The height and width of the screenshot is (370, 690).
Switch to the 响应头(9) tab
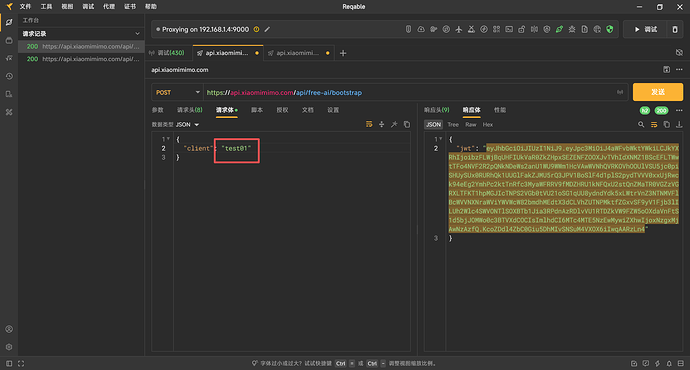437,110
